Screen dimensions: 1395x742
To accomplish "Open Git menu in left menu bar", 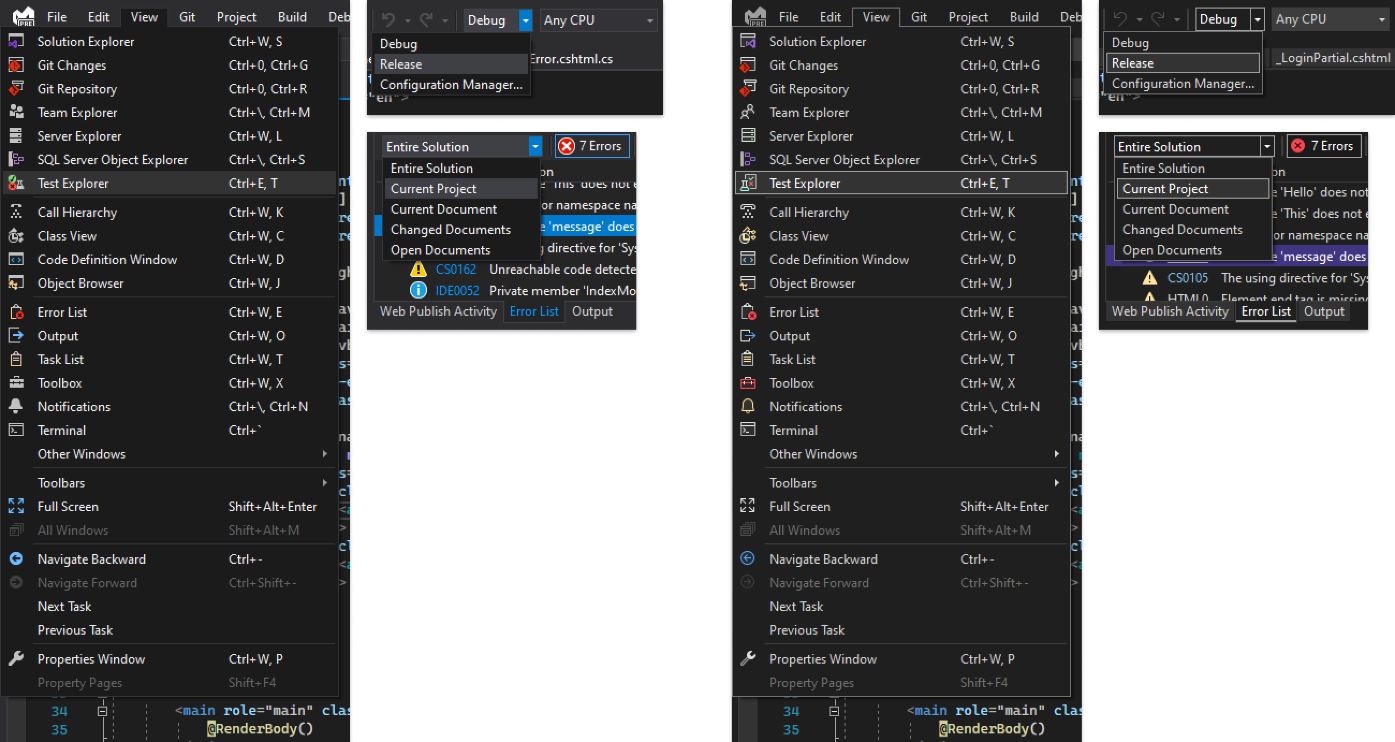I will tap(187, 17).
